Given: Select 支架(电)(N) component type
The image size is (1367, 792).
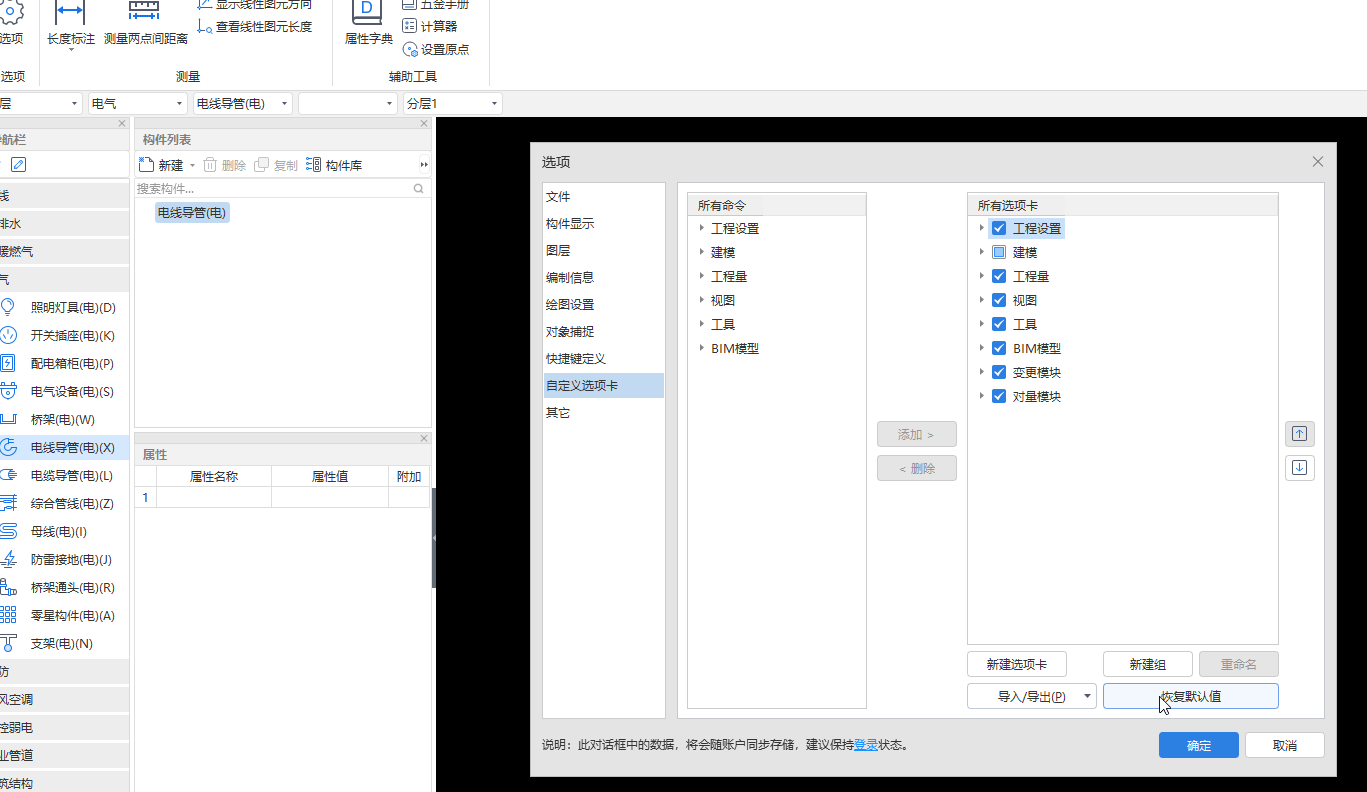Looking at the screenshot, I should pyautogui.click(x=64, y=644).
